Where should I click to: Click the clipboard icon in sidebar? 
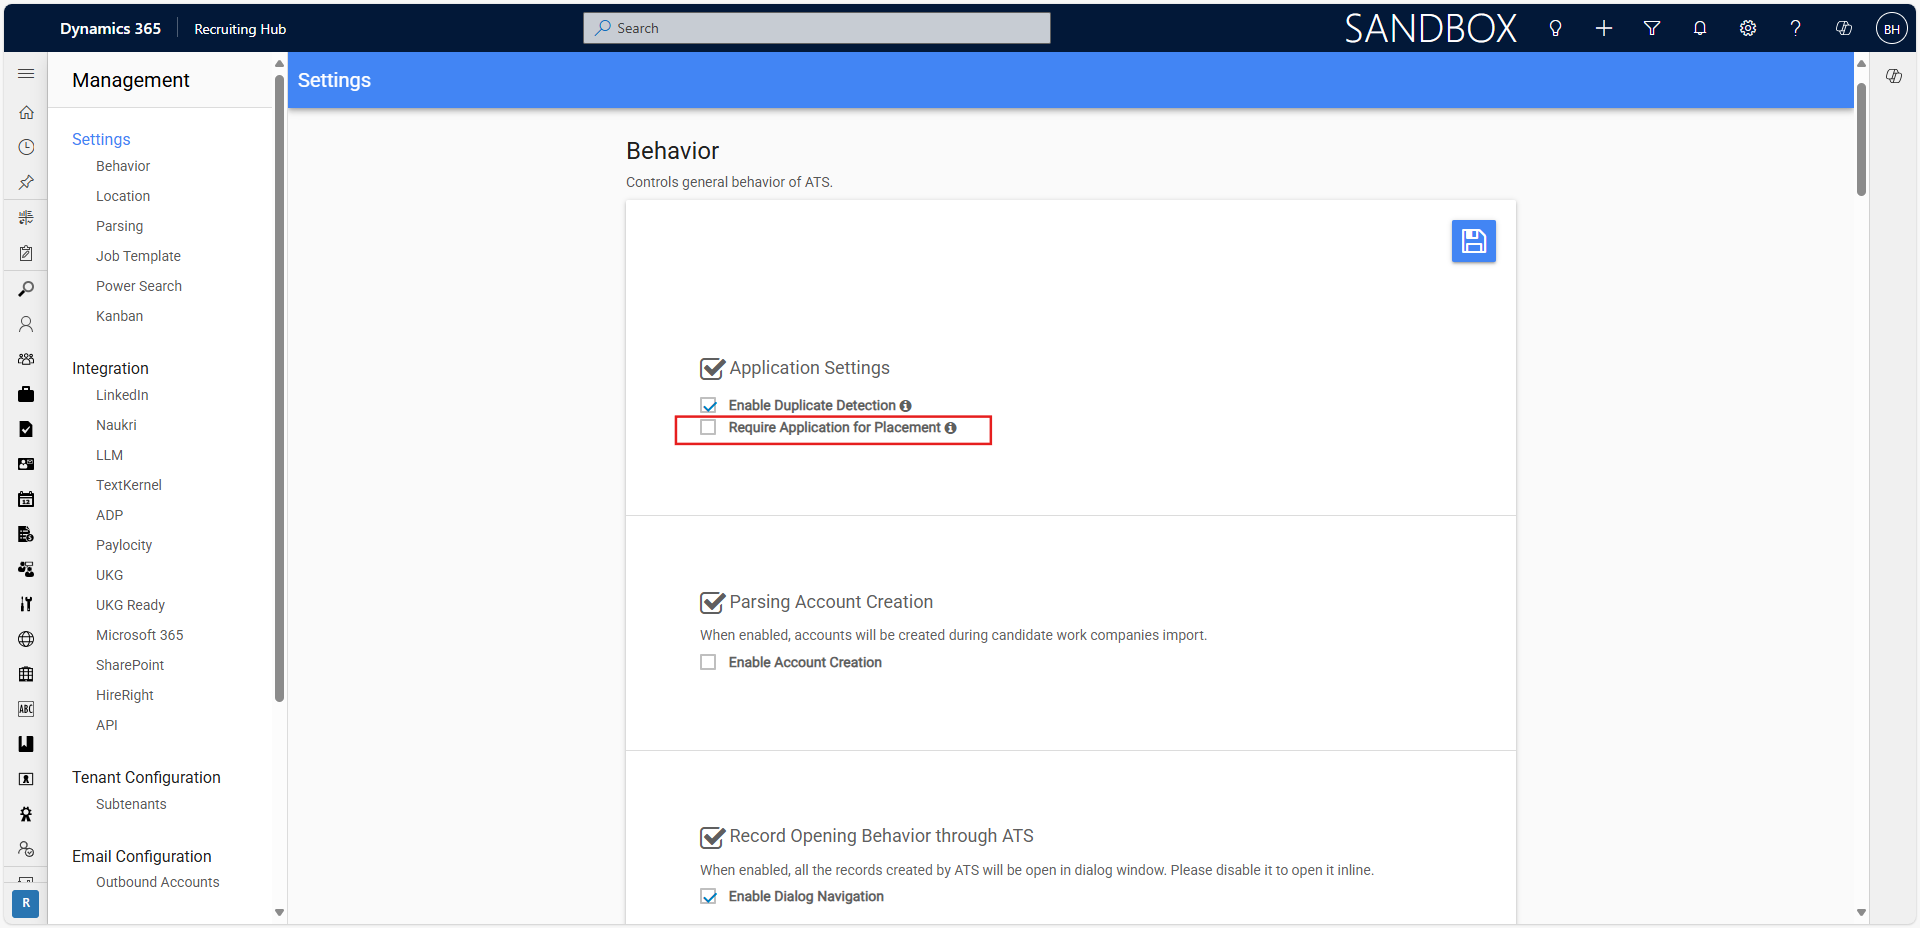click(x=26, y=253)
